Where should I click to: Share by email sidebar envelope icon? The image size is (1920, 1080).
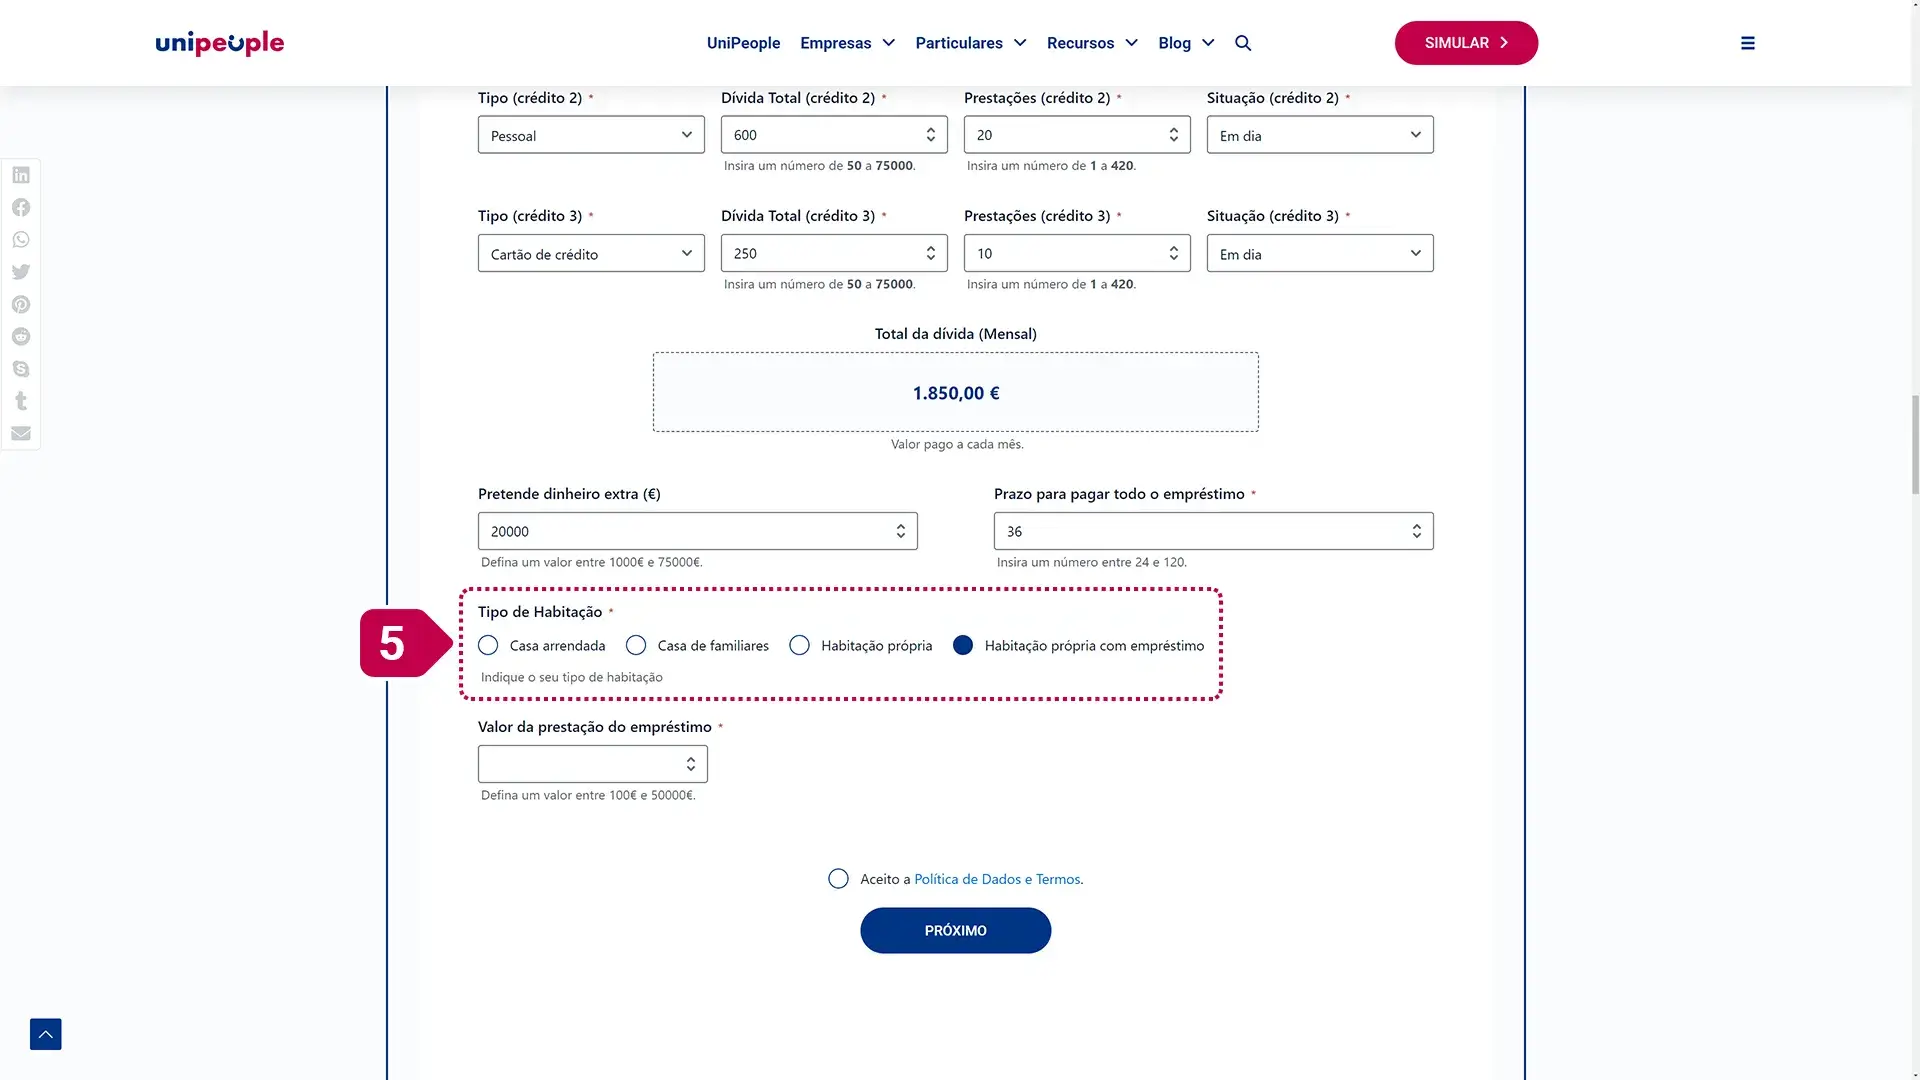tap(21, 433)
